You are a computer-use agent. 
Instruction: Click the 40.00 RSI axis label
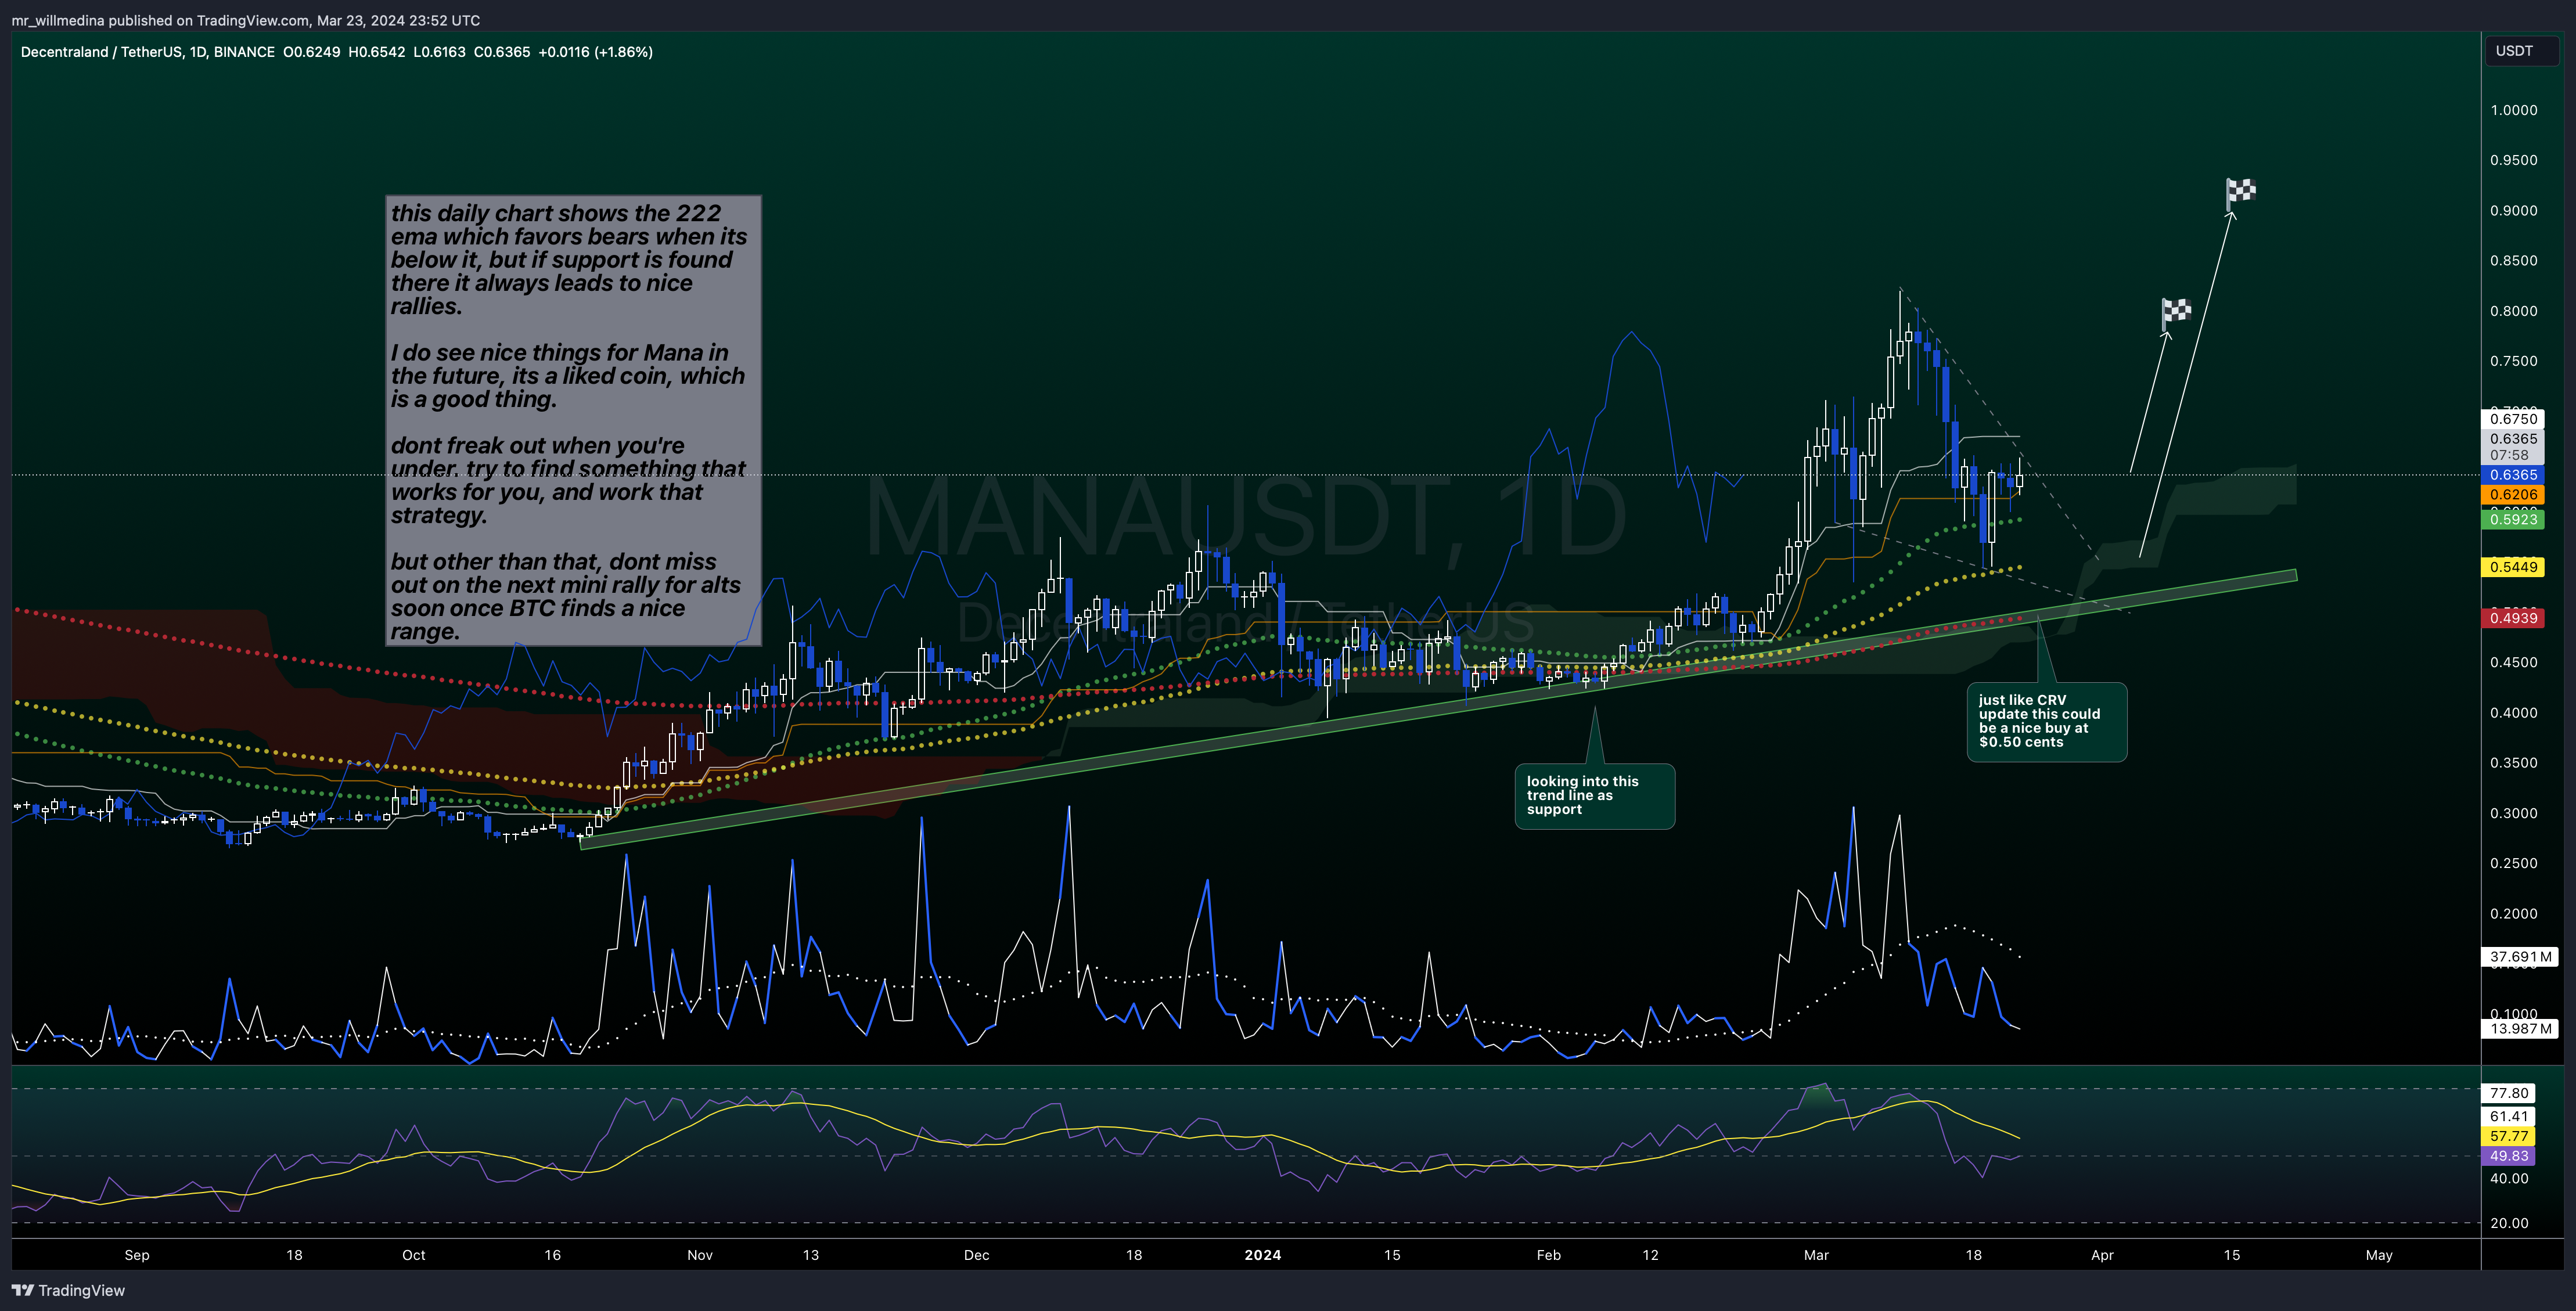tap(2509, 1179)
